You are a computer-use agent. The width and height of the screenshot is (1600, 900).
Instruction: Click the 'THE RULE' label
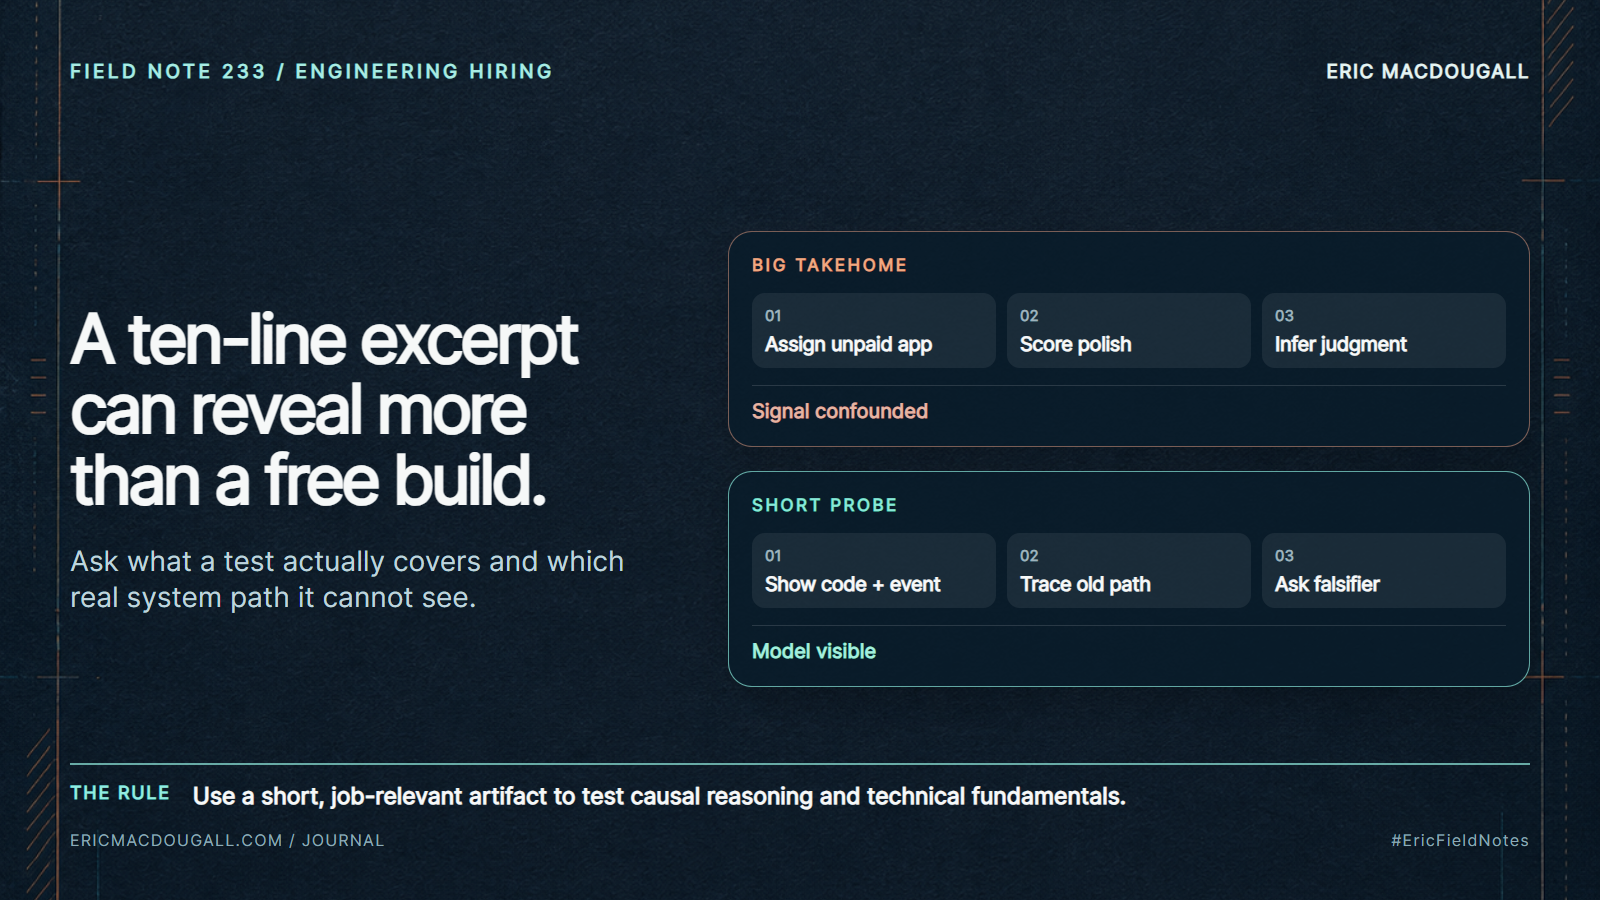[x=120, y=793]
